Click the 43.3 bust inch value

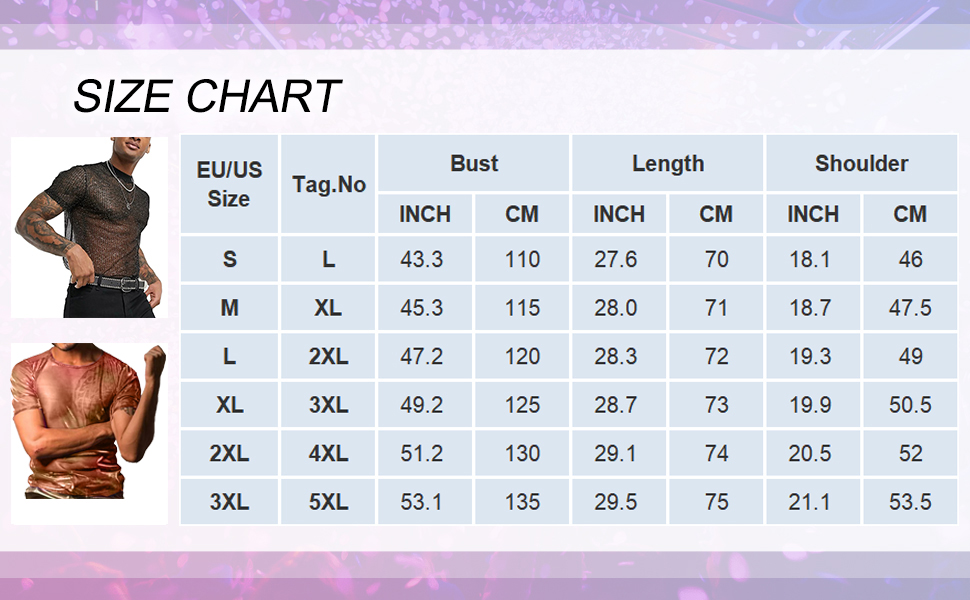[x=422, y=260]
